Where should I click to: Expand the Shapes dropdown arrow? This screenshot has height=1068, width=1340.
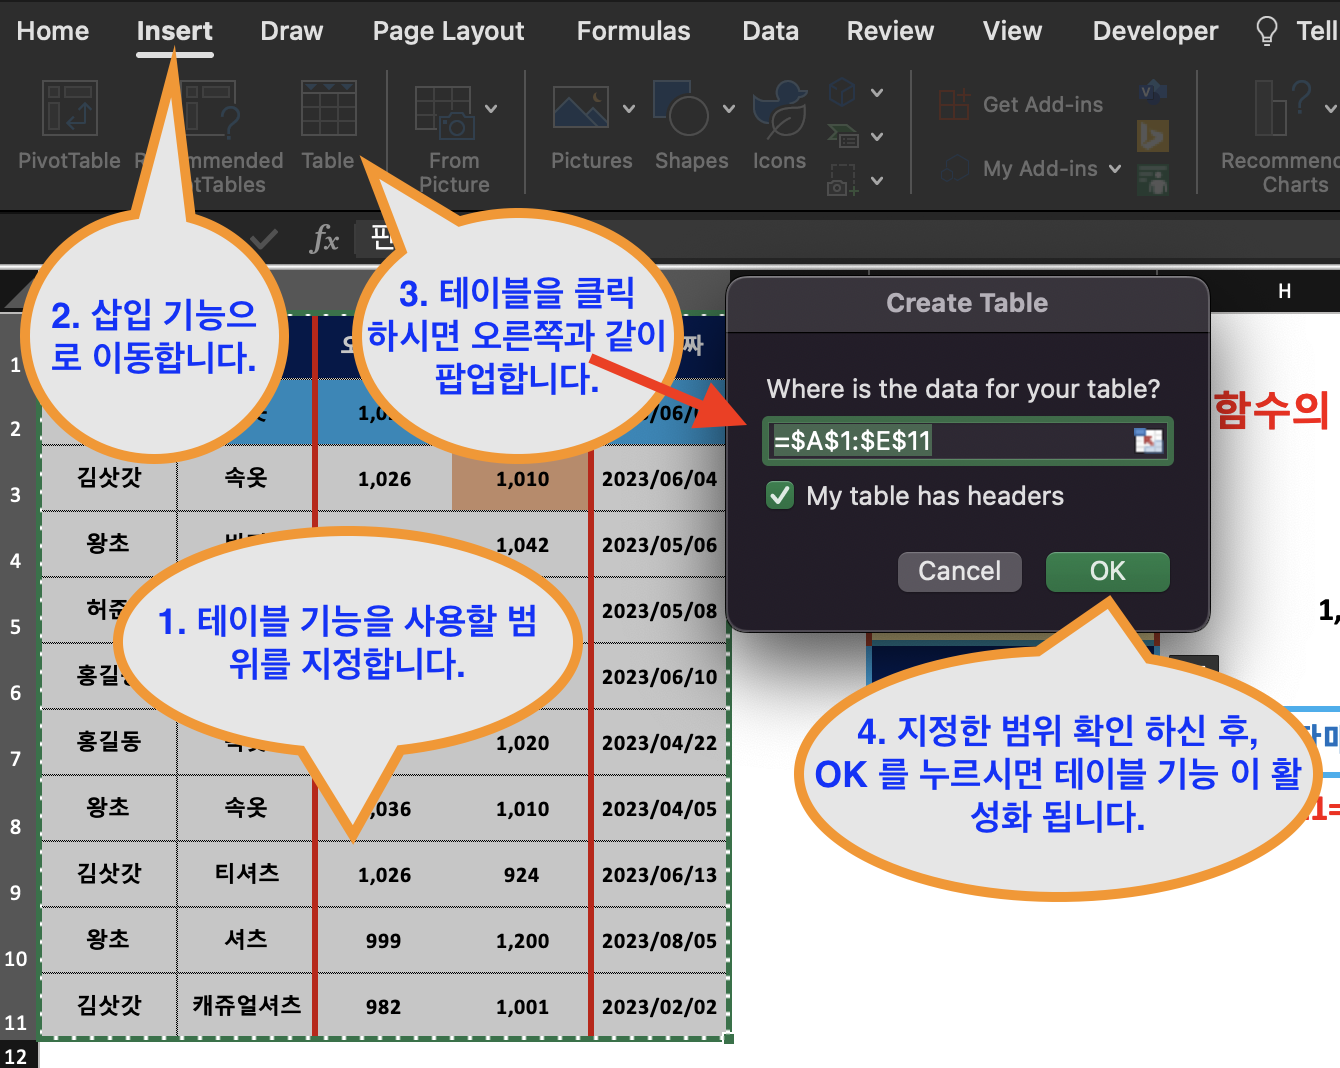tap(729, 110)
